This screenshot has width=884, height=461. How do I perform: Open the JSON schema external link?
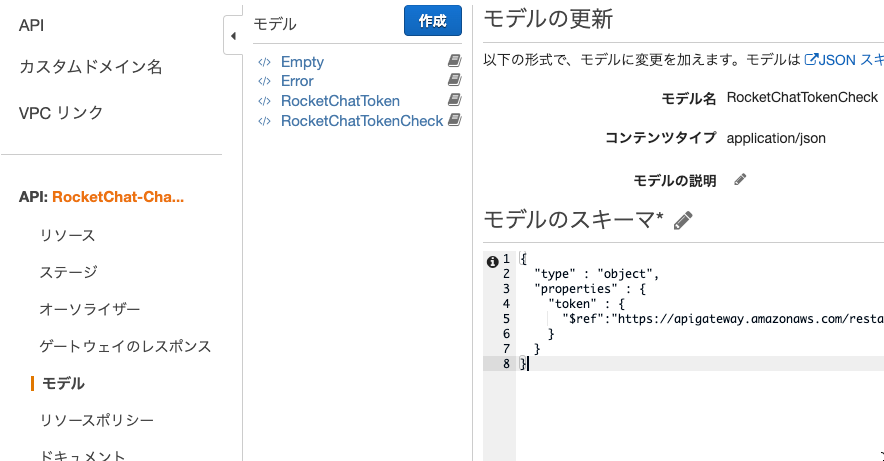tap(844, 60)
